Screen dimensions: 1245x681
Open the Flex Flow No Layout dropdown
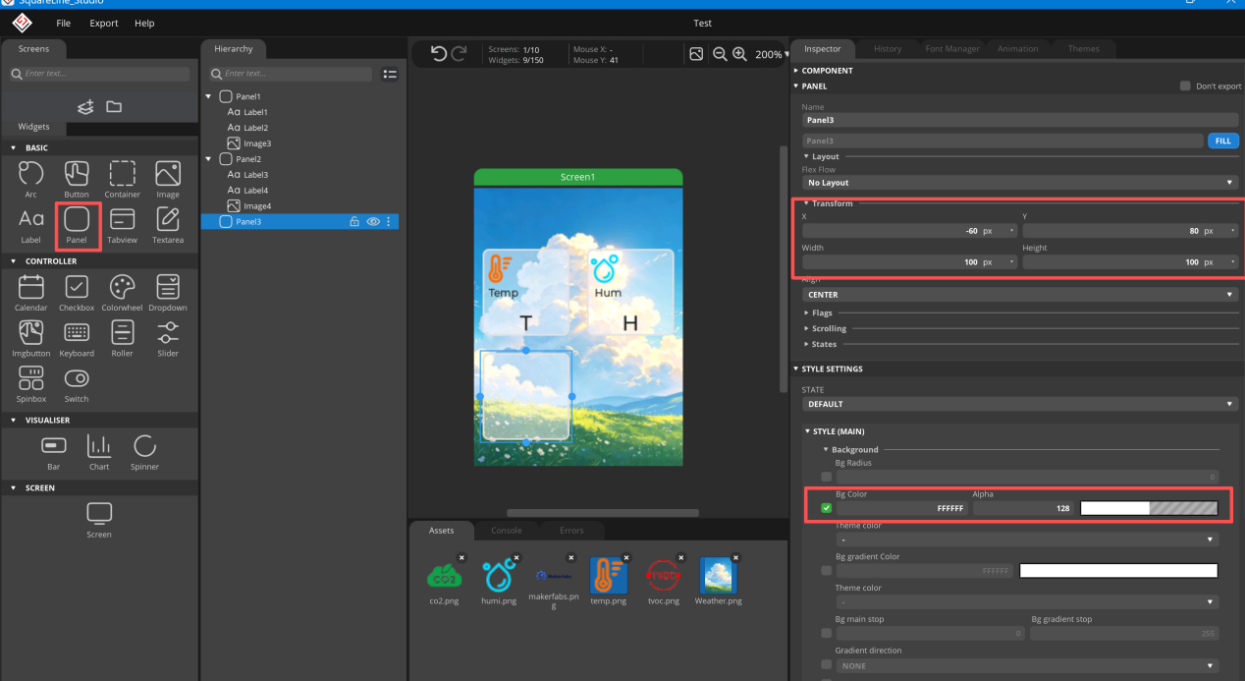(x=1020, y=183)
